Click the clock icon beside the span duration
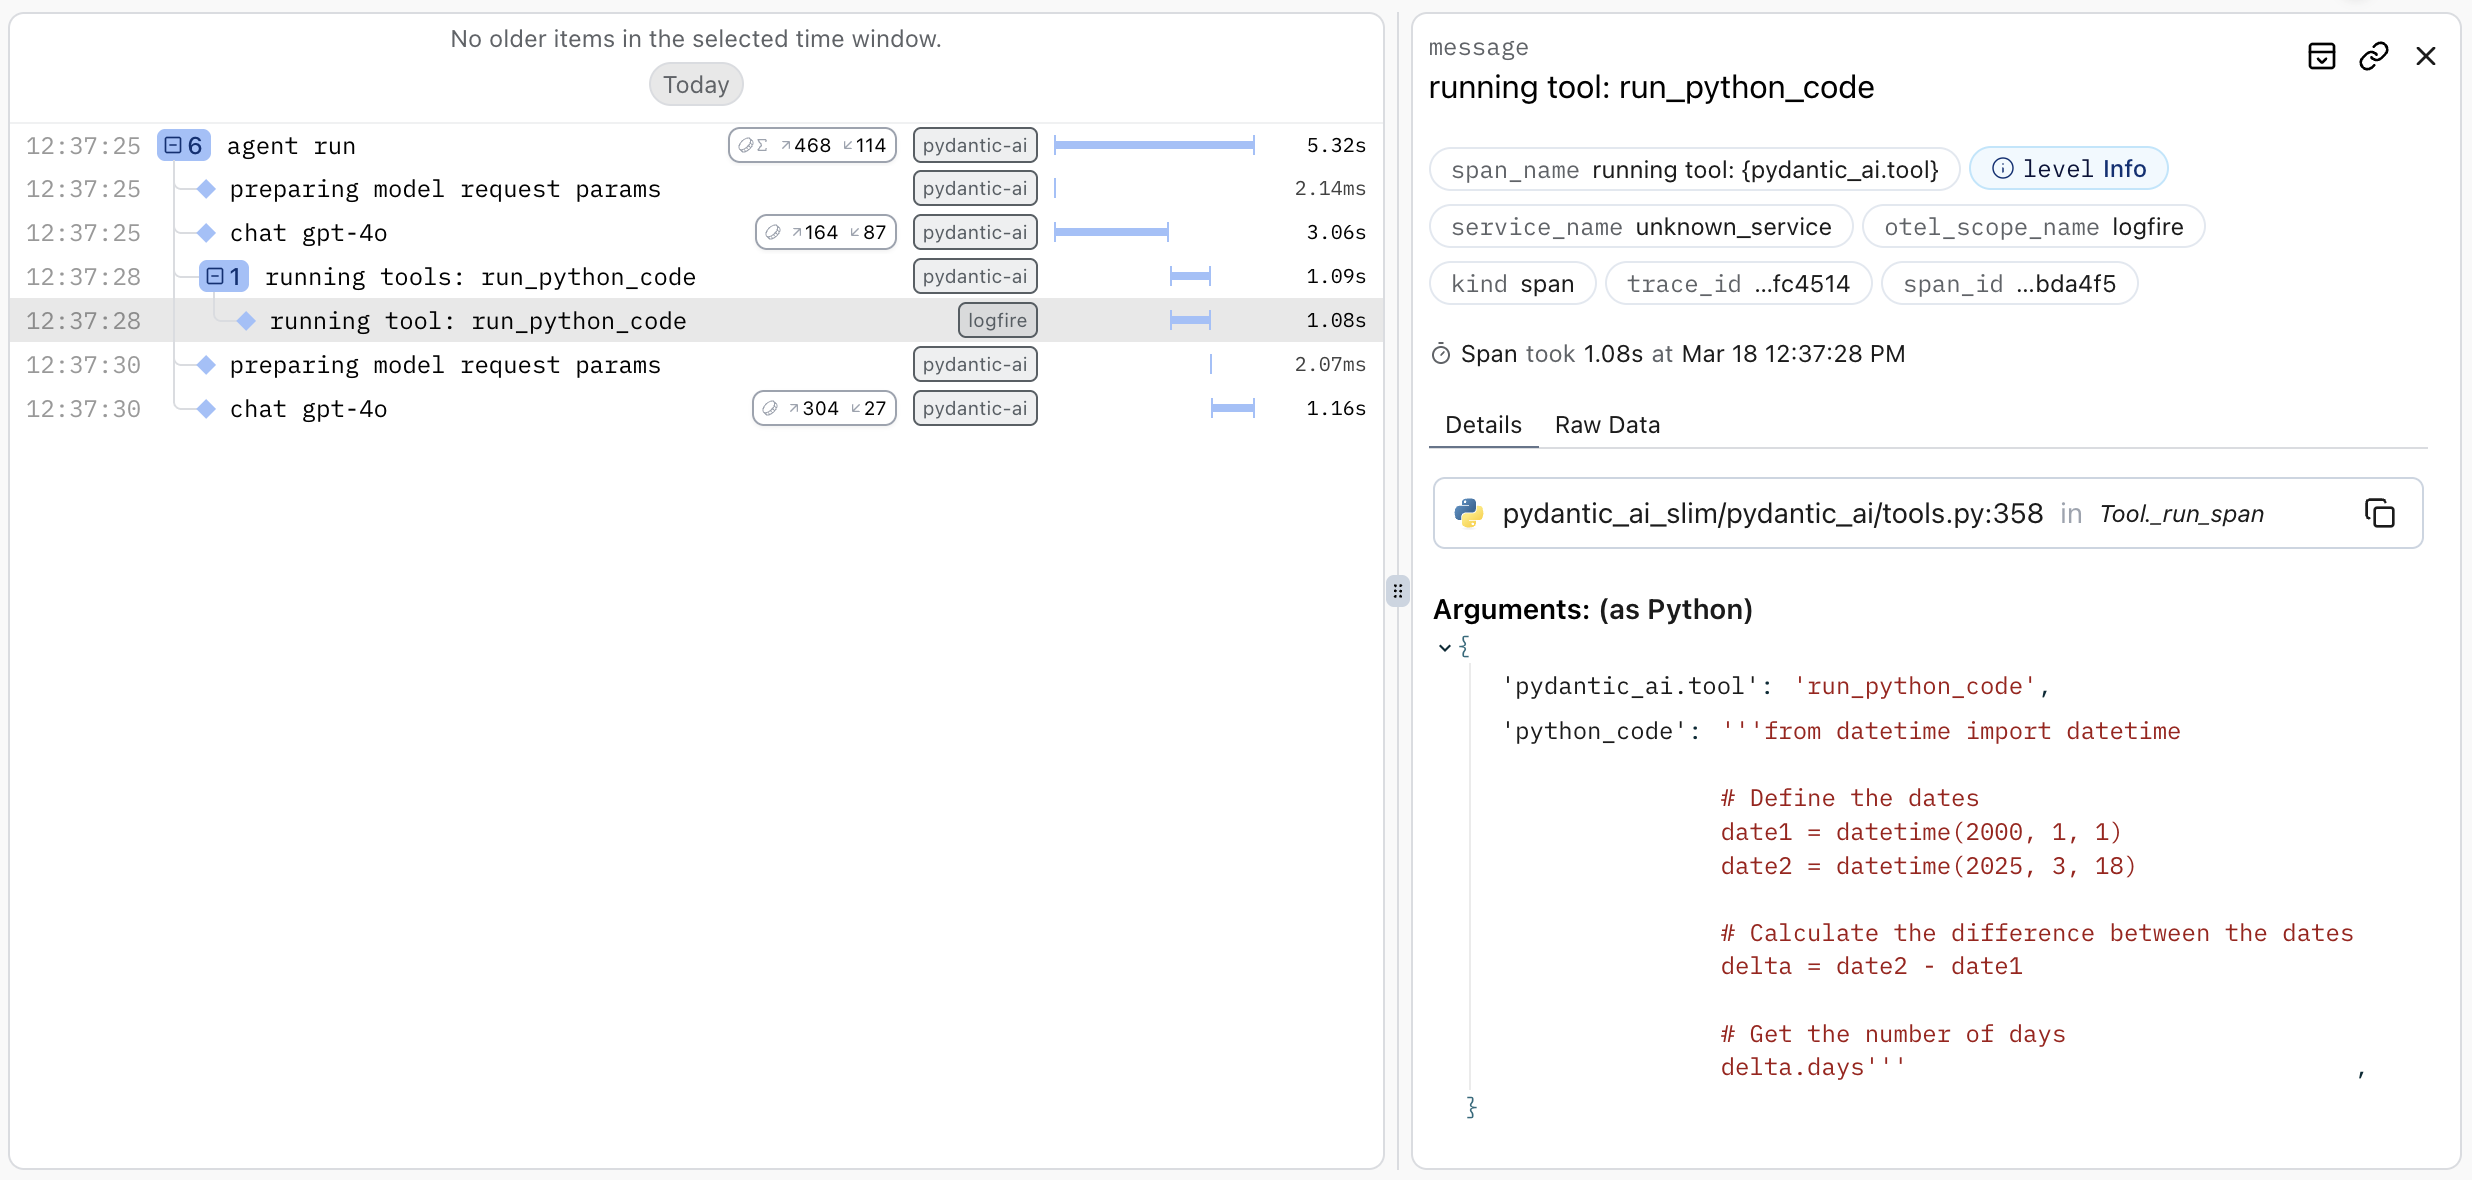The height and width of the screenshot is (1180, 2472). pos(1441,353)
